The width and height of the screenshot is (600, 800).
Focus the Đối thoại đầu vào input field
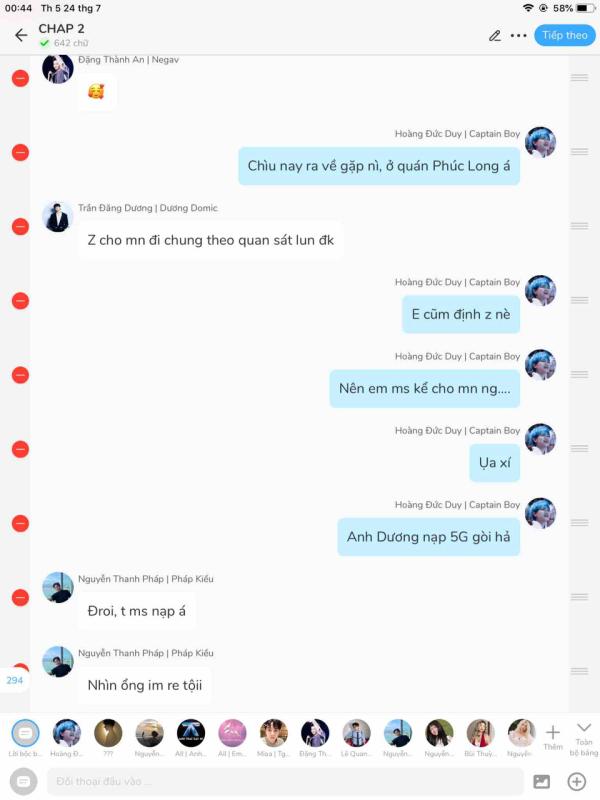point(286,781)
